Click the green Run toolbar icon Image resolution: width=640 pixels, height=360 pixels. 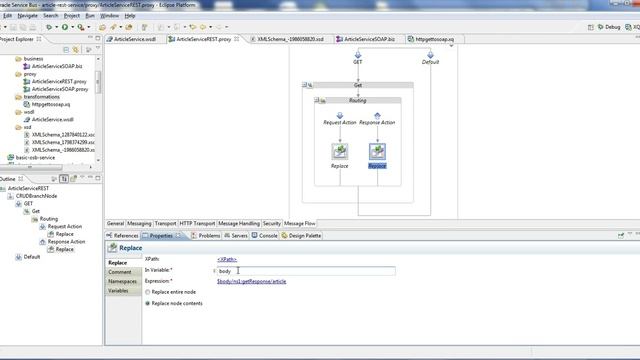tap(65, 27)
